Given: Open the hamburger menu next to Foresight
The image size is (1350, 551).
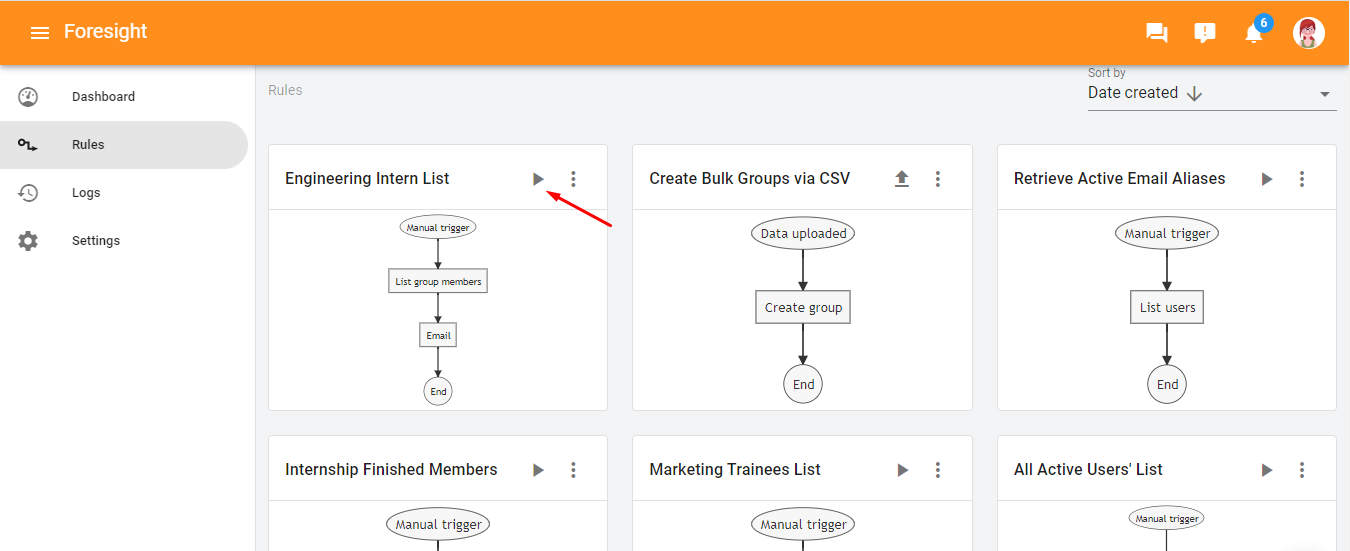Looking at the screenshot, I should pos(40,33).
